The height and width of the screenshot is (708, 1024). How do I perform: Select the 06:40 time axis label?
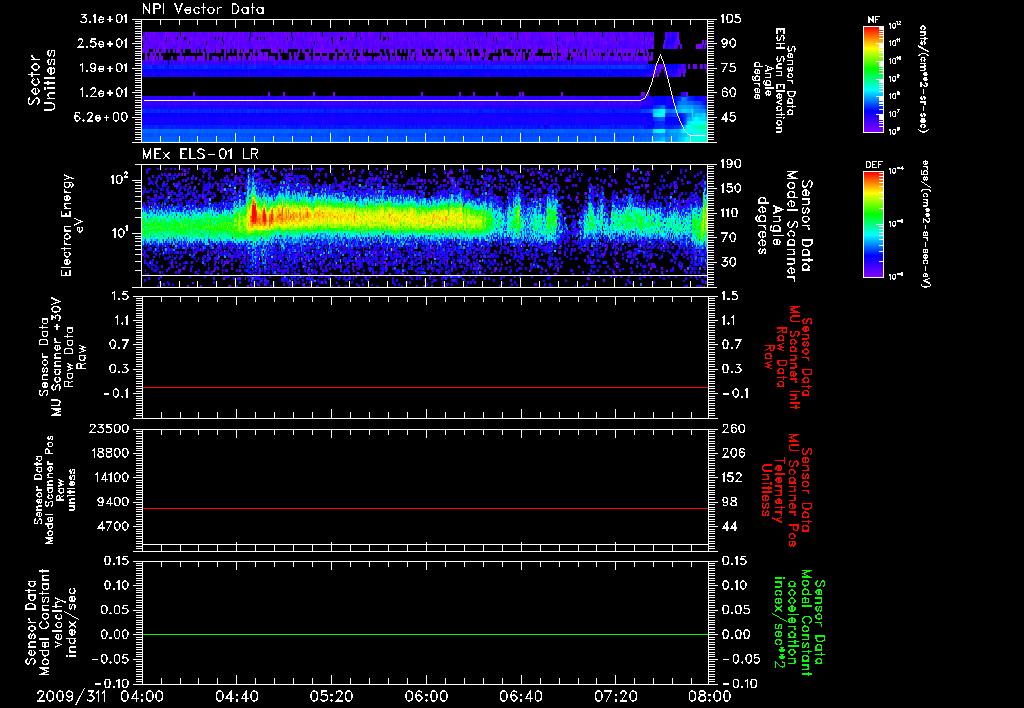[520, 695]
